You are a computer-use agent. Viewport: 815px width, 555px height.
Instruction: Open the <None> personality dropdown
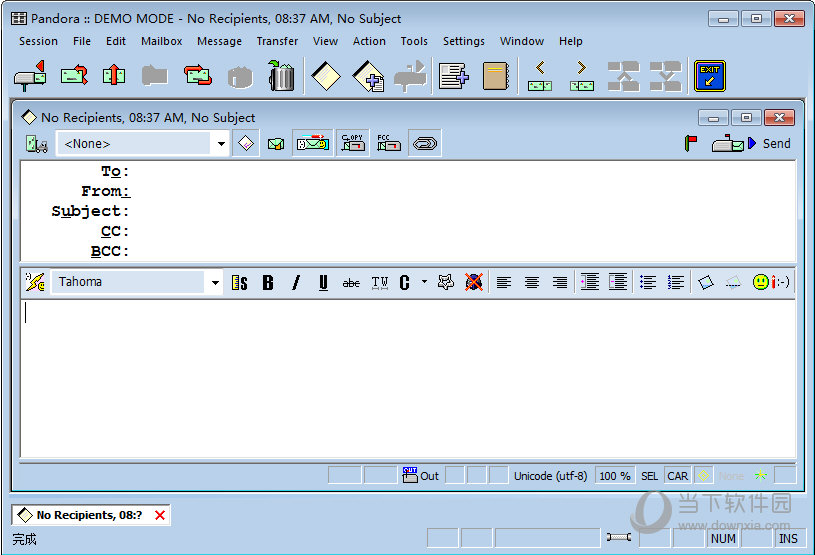point(221,143)
